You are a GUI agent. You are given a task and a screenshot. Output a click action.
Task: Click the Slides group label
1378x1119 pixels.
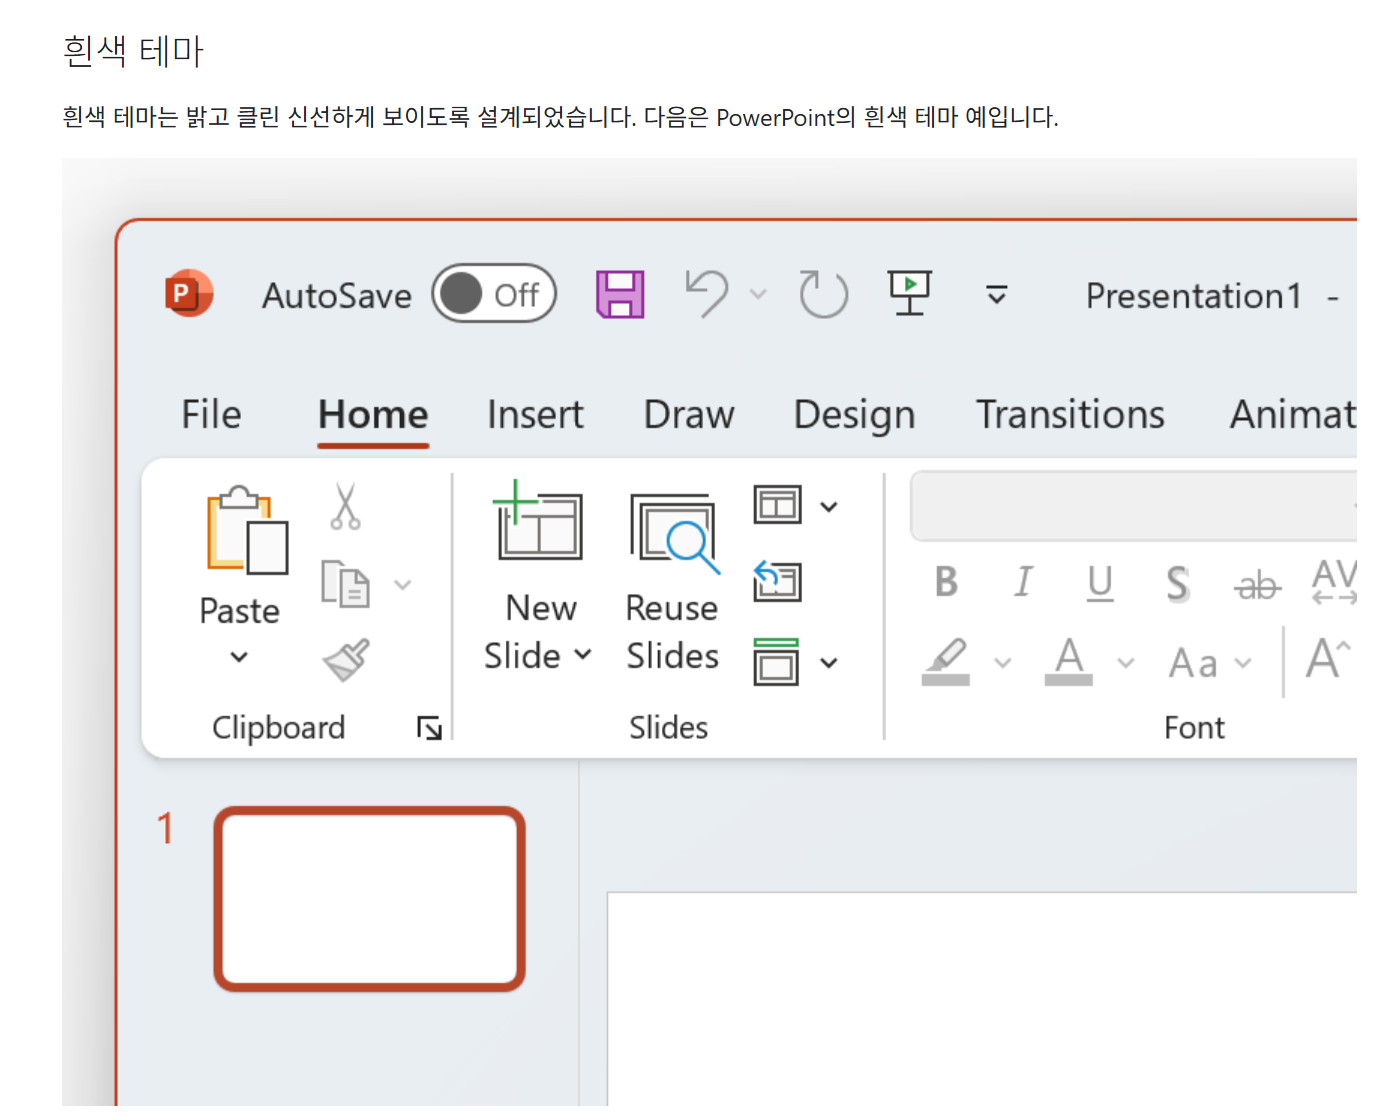(668, 728)
